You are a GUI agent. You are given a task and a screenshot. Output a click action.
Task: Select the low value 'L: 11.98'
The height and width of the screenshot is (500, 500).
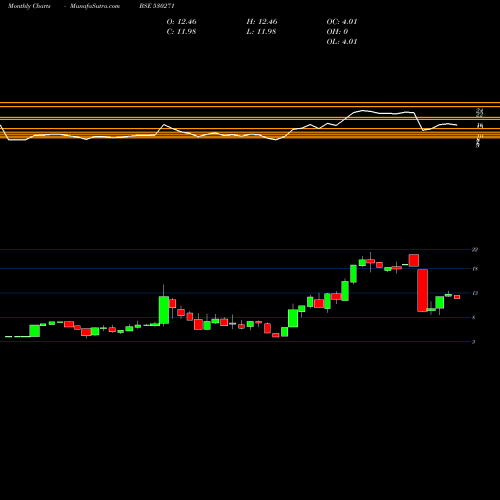(x=261, y=32)
